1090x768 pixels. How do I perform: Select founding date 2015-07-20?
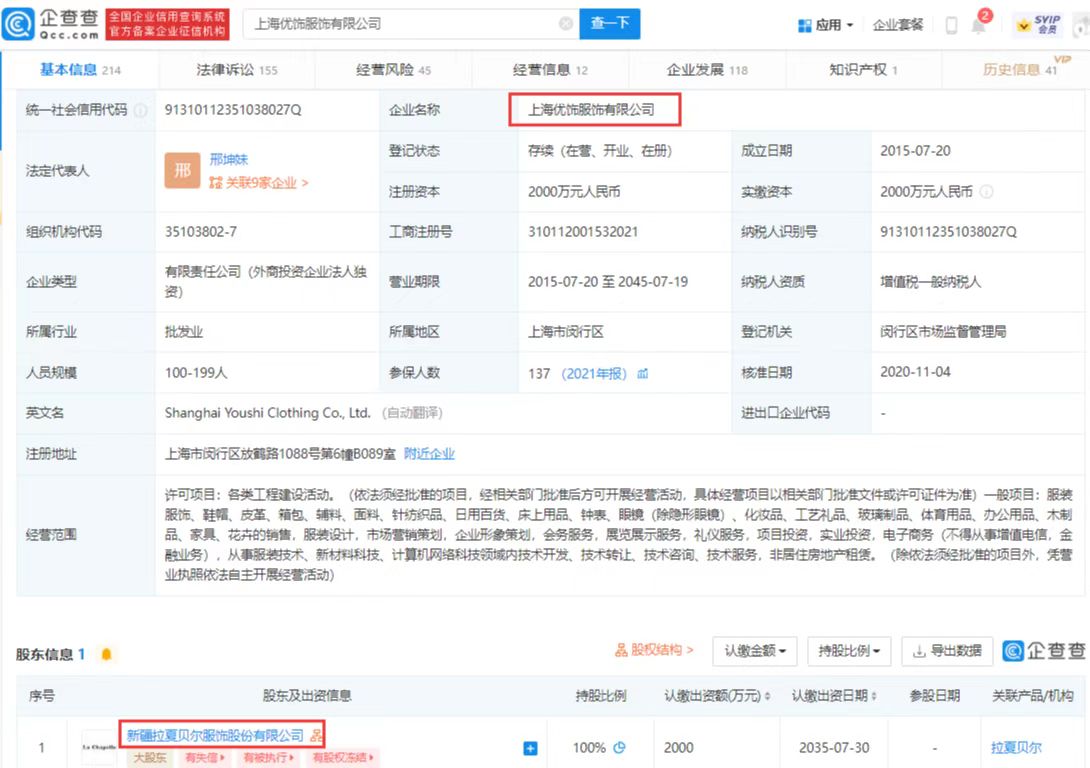pos(915,151)
